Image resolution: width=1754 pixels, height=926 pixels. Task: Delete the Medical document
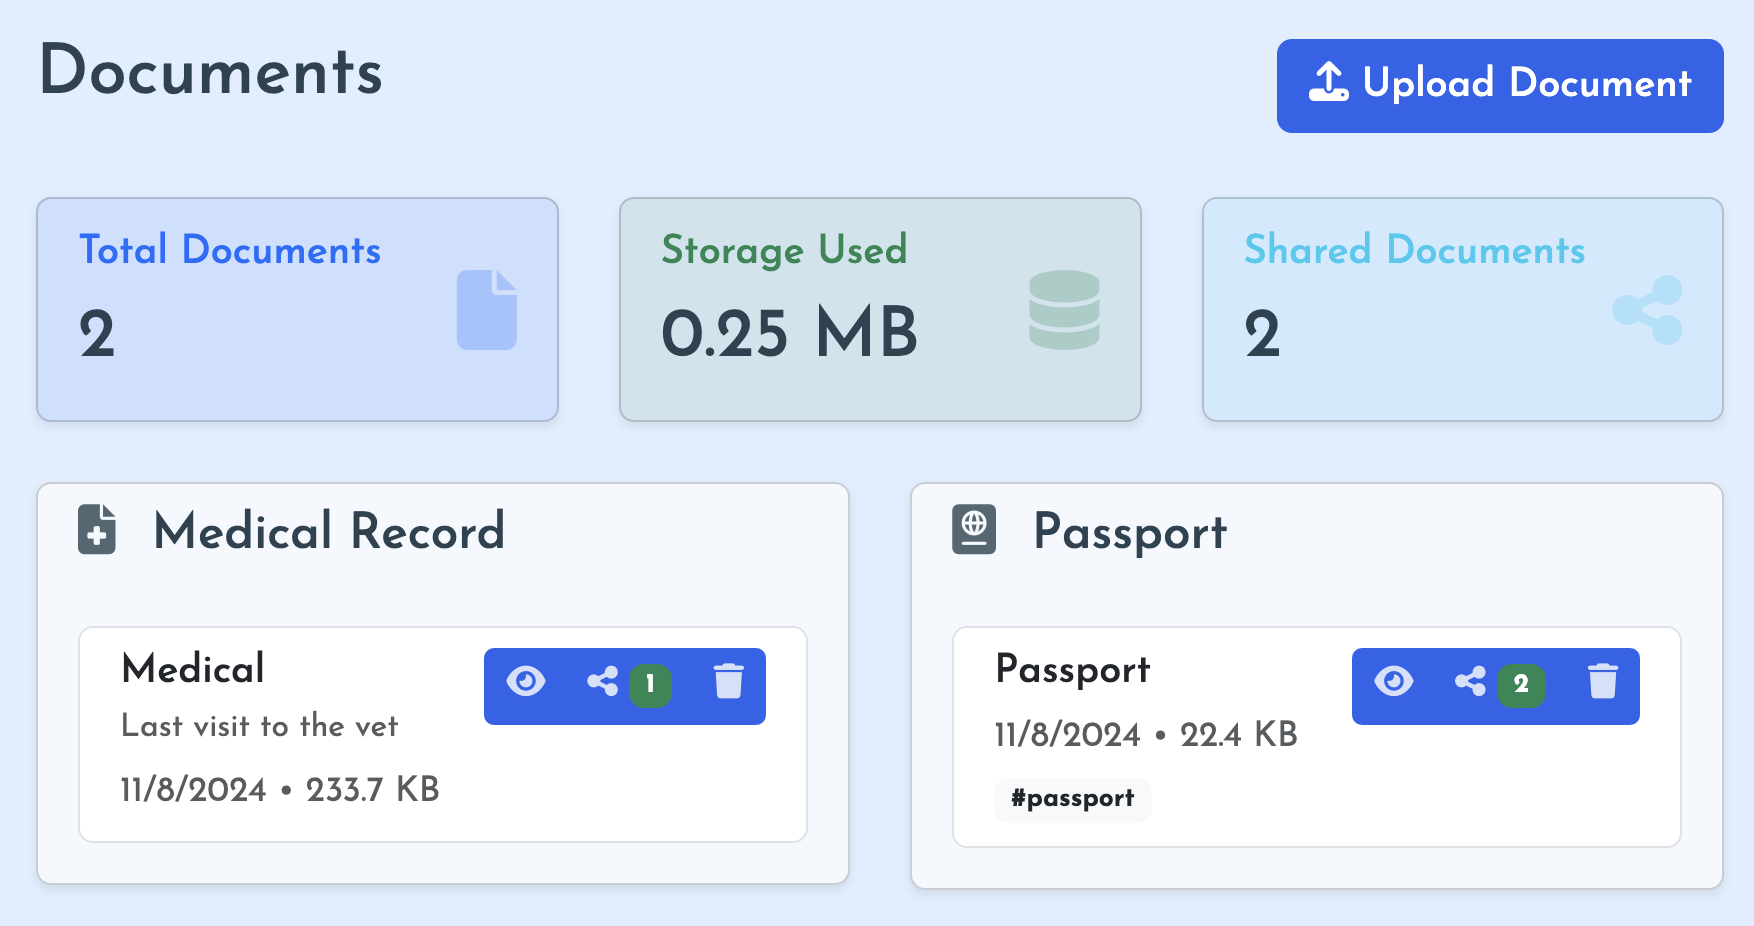(729, 682)
